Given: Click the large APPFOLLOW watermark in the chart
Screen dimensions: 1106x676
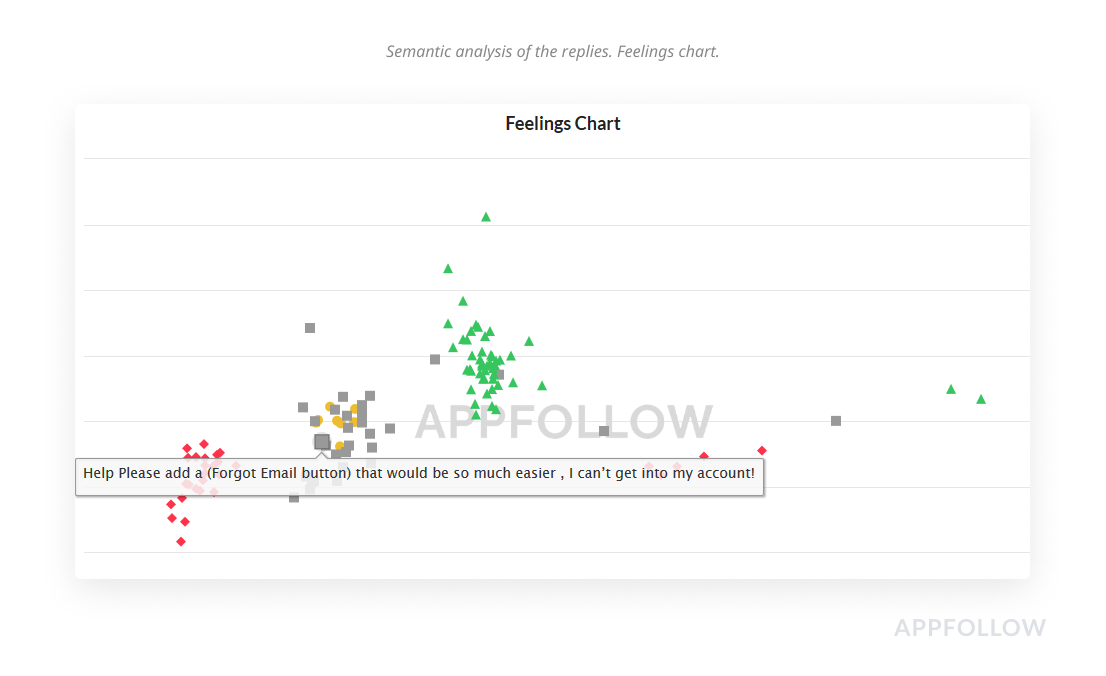Looking at the screenshot, I should coord(564,422).
